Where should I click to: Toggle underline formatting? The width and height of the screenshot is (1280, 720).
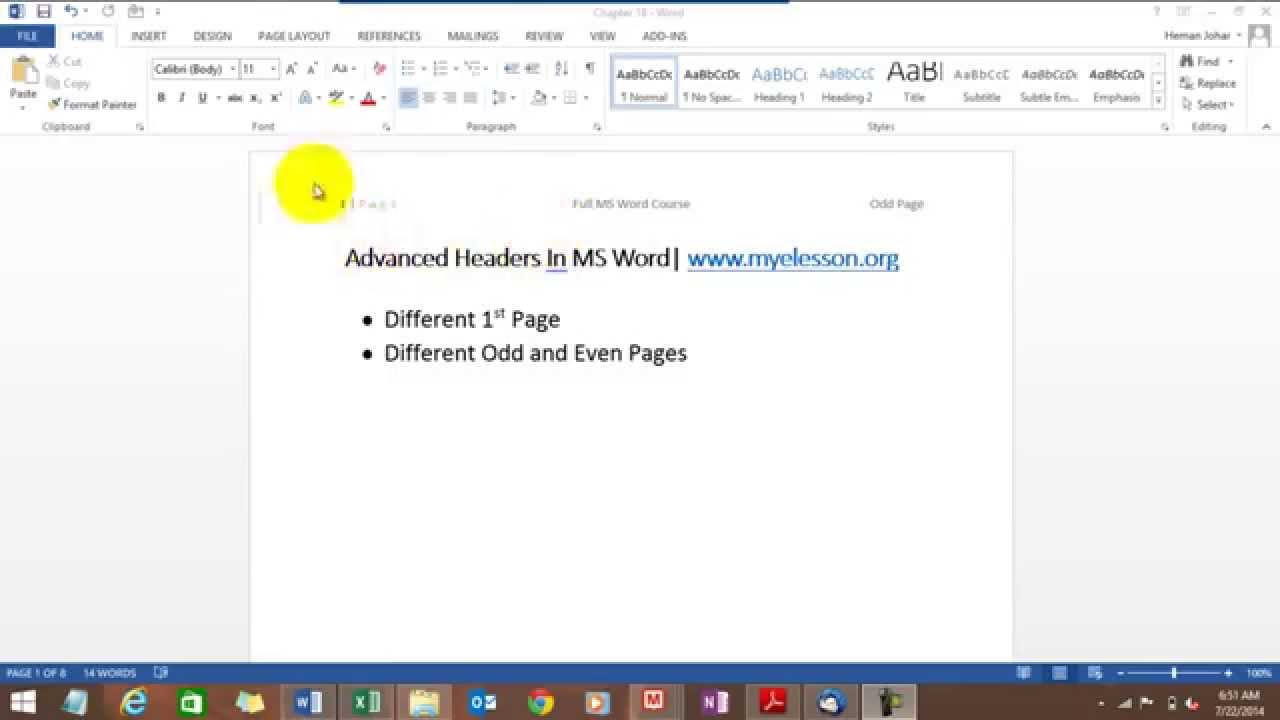point(202,98)
